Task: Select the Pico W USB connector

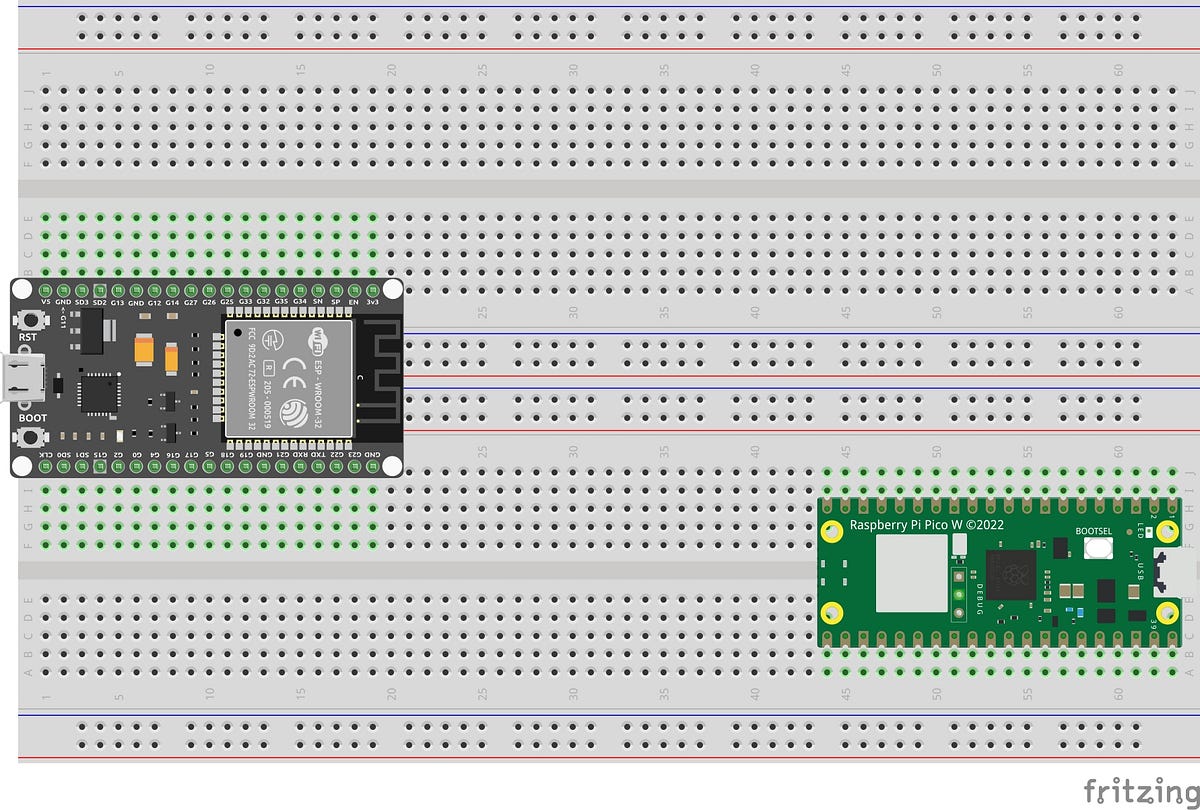Action: coord(1176,572)
